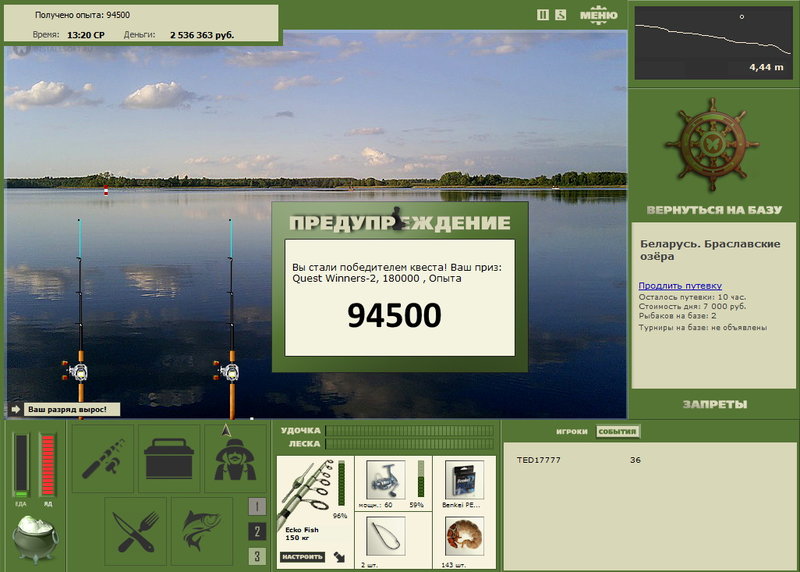Select rod slot number 3

pos(257,556)
